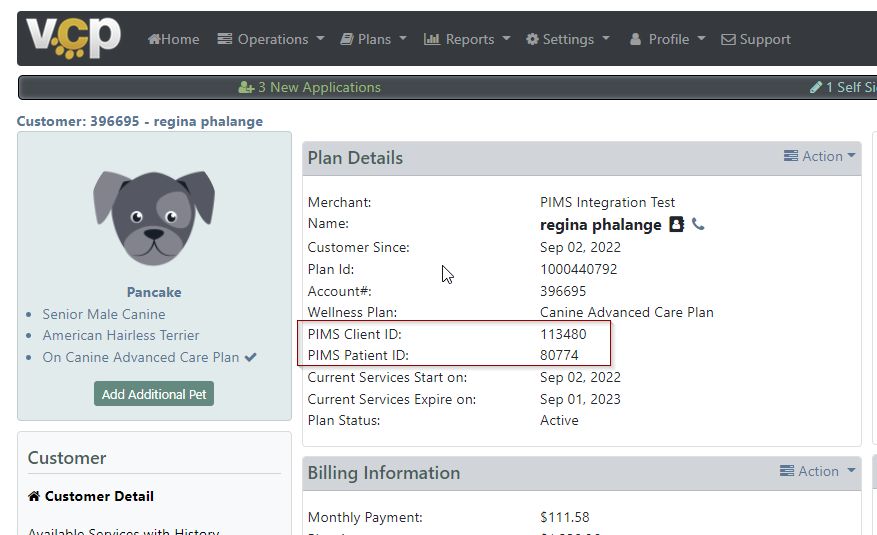Click the Billing Information Action list icon
877x535 pixels.
tap(787, 471)
